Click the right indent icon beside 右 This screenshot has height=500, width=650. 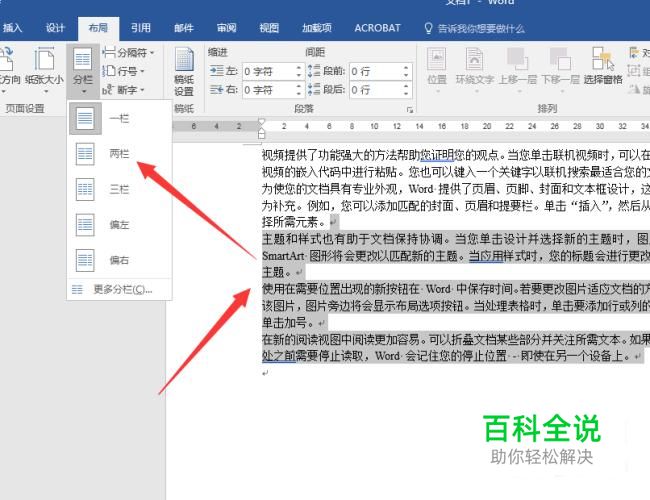(216, 89)
